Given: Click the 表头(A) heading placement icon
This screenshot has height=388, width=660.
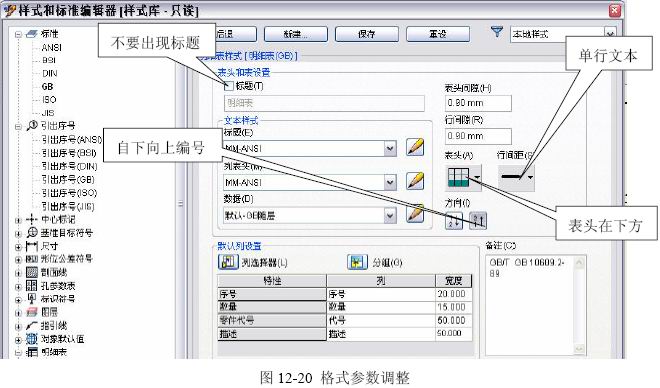Looking at the screenshot, I should tap(458, 177).
